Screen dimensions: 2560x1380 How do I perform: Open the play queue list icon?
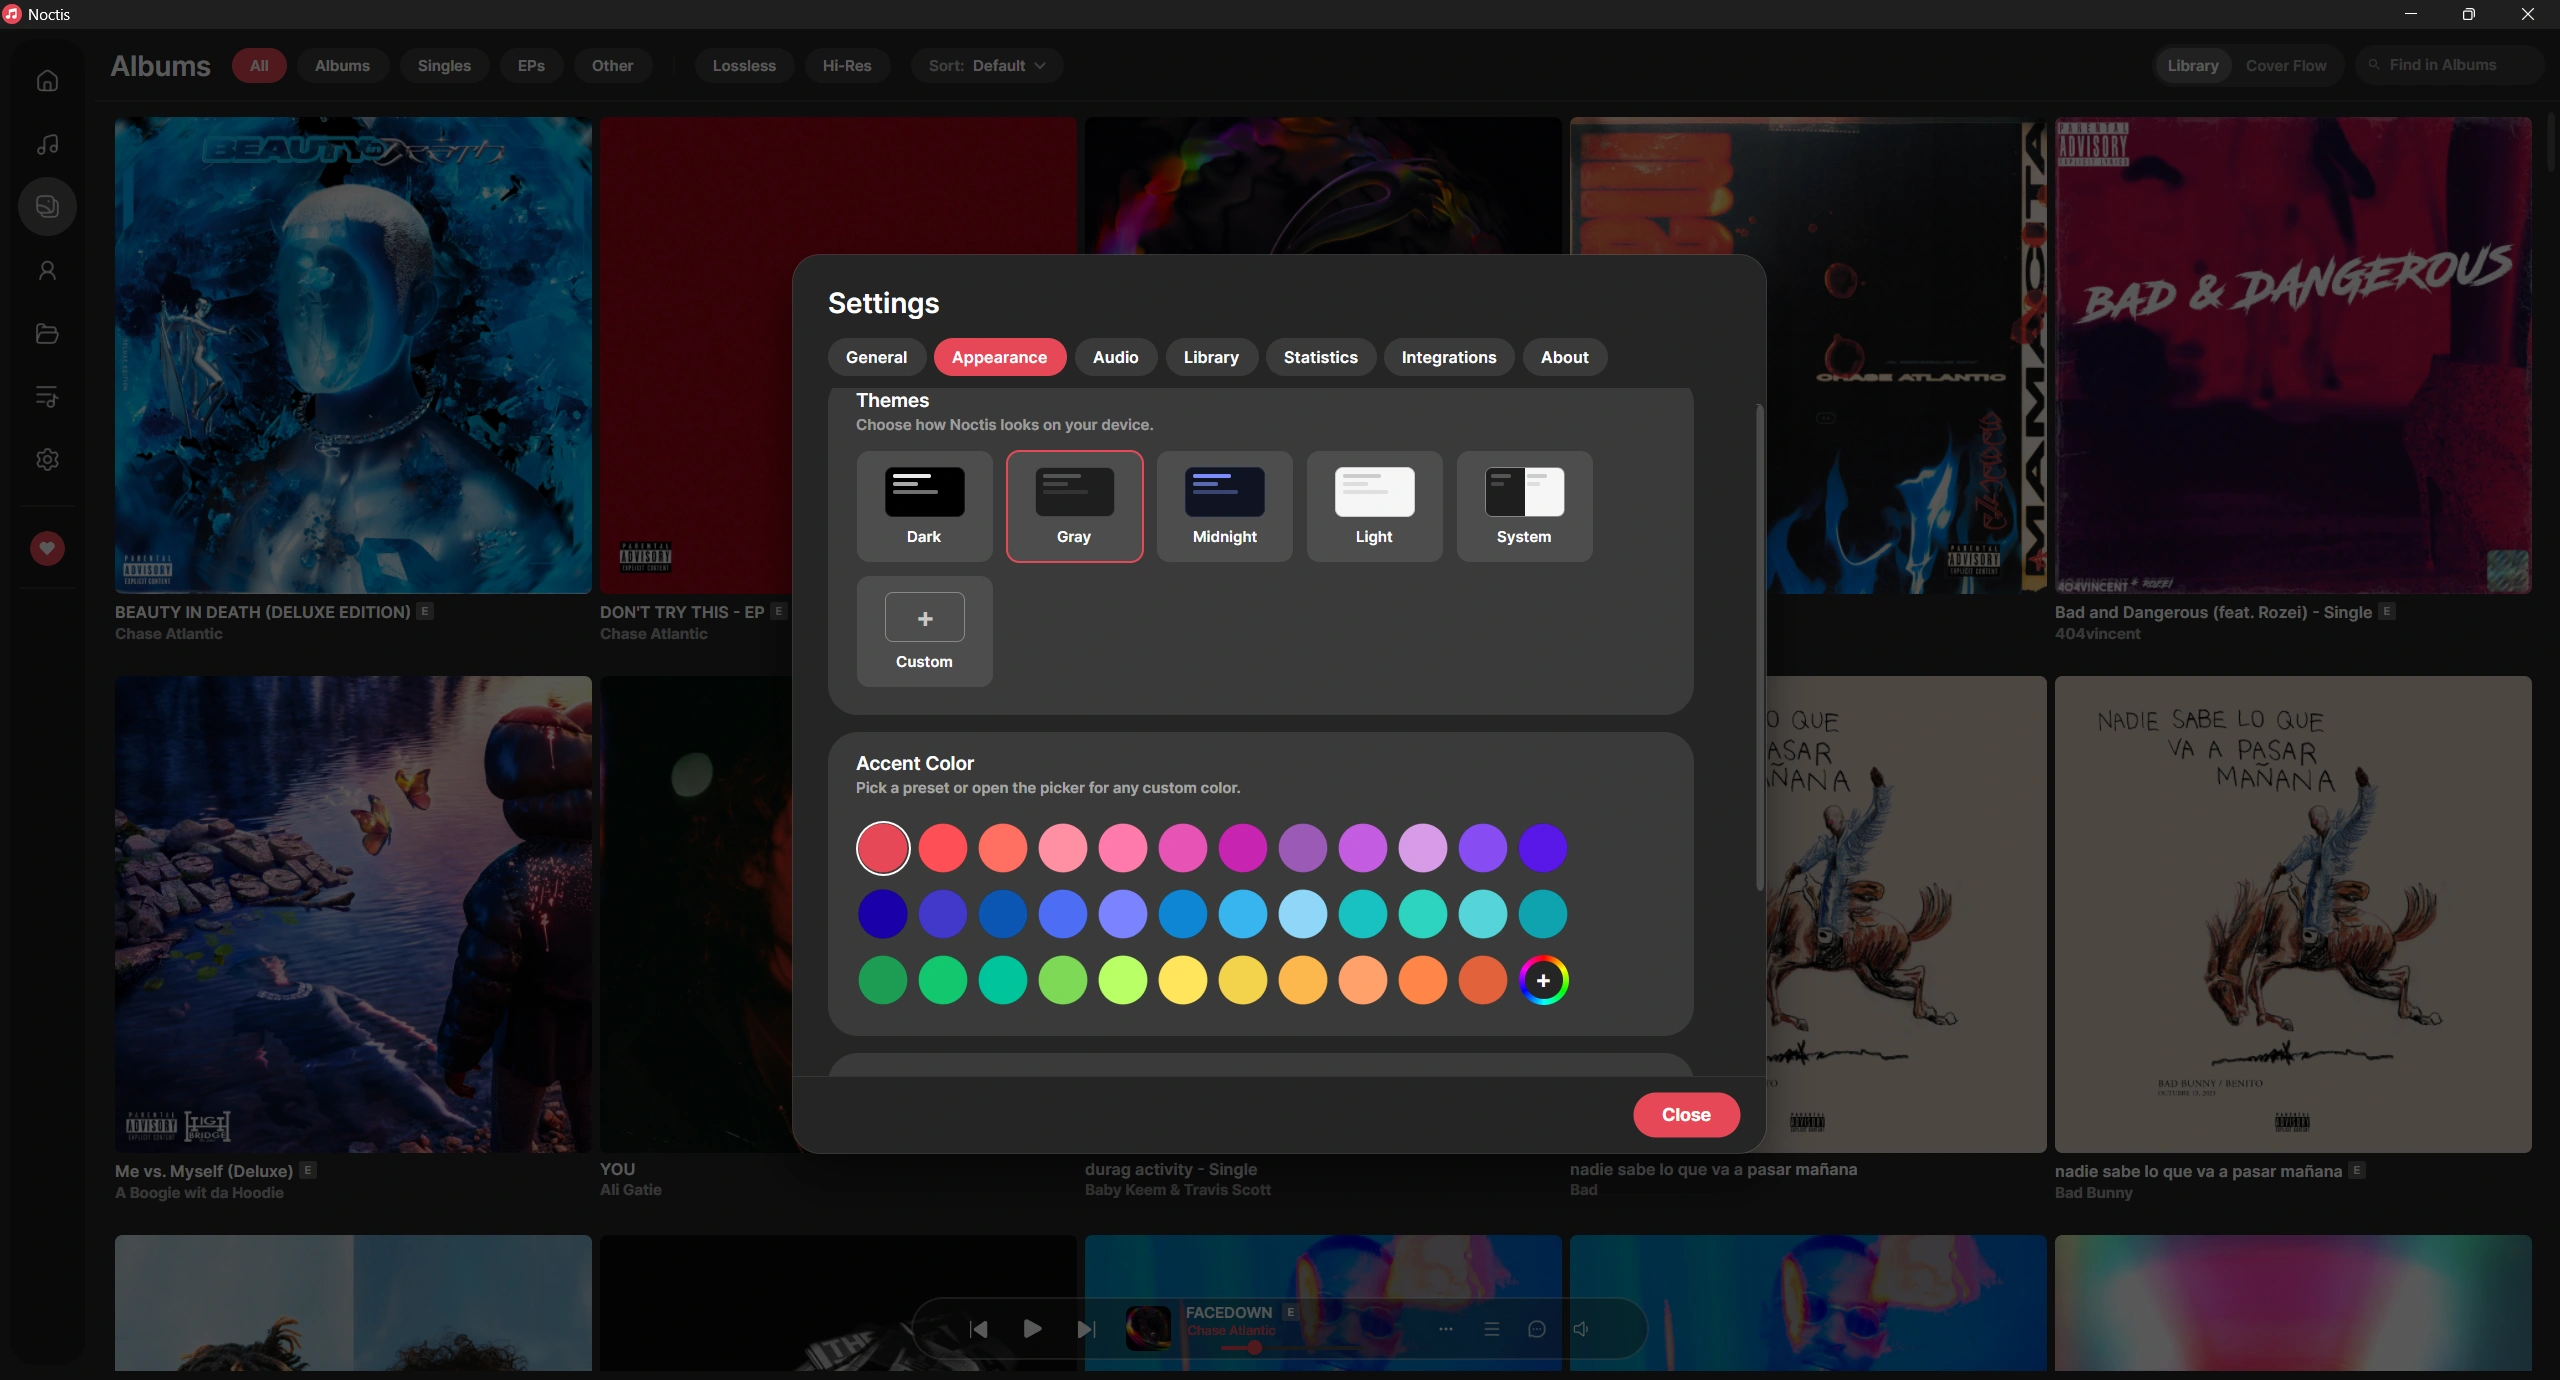(x=1492, y=1329)
